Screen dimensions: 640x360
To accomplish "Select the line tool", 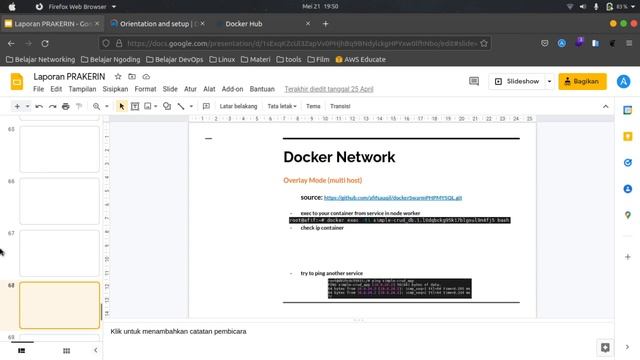I will (x=181, y=106).
